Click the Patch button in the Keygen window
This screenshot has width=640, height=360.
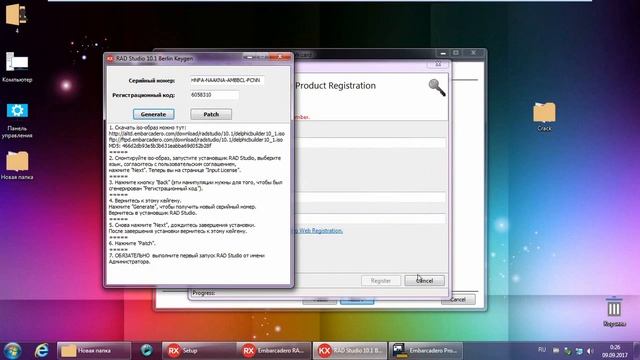(x=211, y=114)
